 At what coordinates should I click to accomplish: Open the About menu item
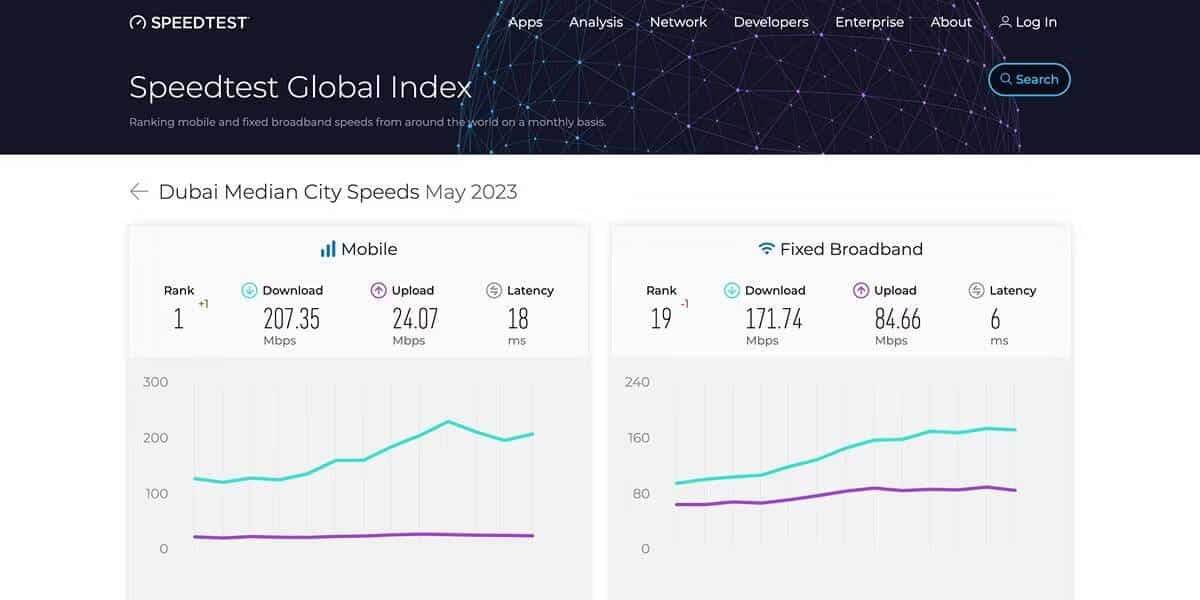(951, 22)
